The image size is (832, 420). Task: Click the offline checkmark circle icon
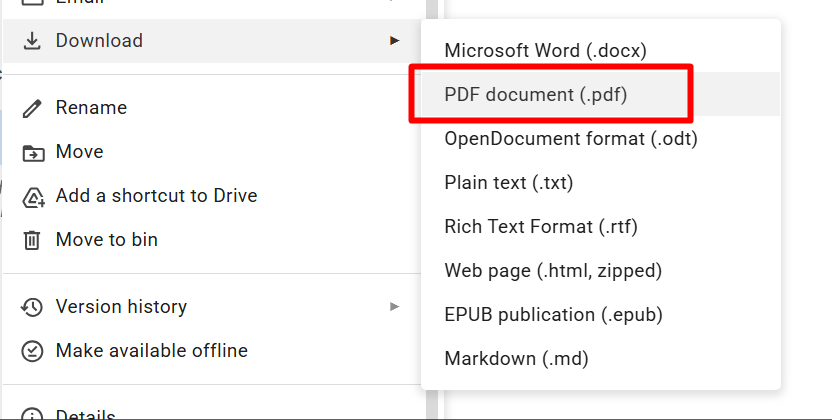[32, 351]
